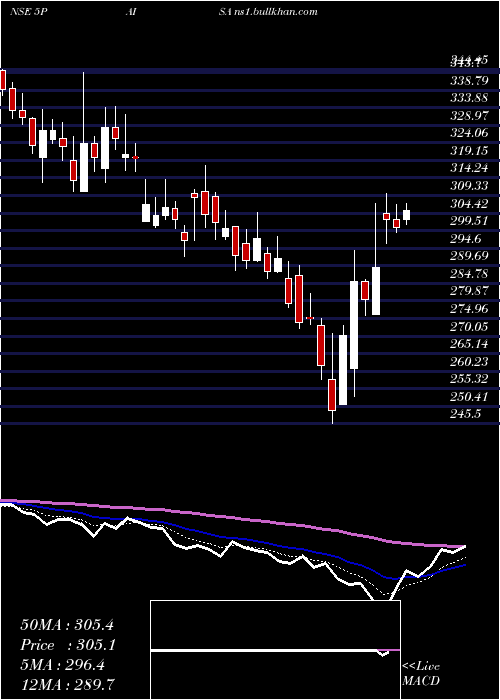Click the 328.97 price level label
The height and width of the screenshot is (700, 500).
(x=469, y=116)
